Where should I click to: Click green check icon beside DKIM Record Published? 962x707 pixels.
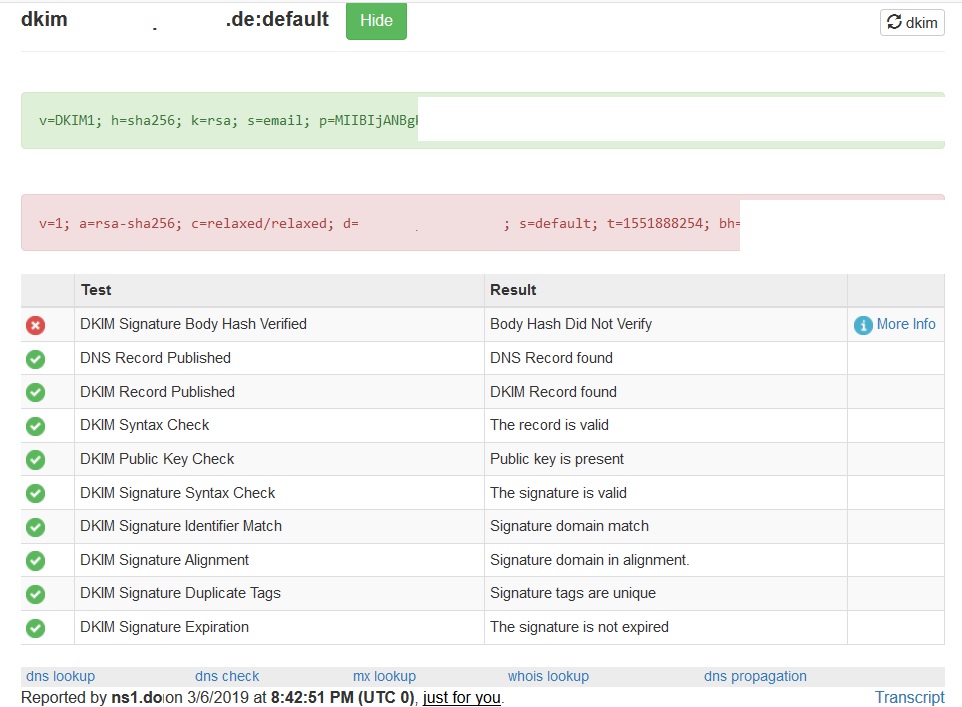point(36,392)
